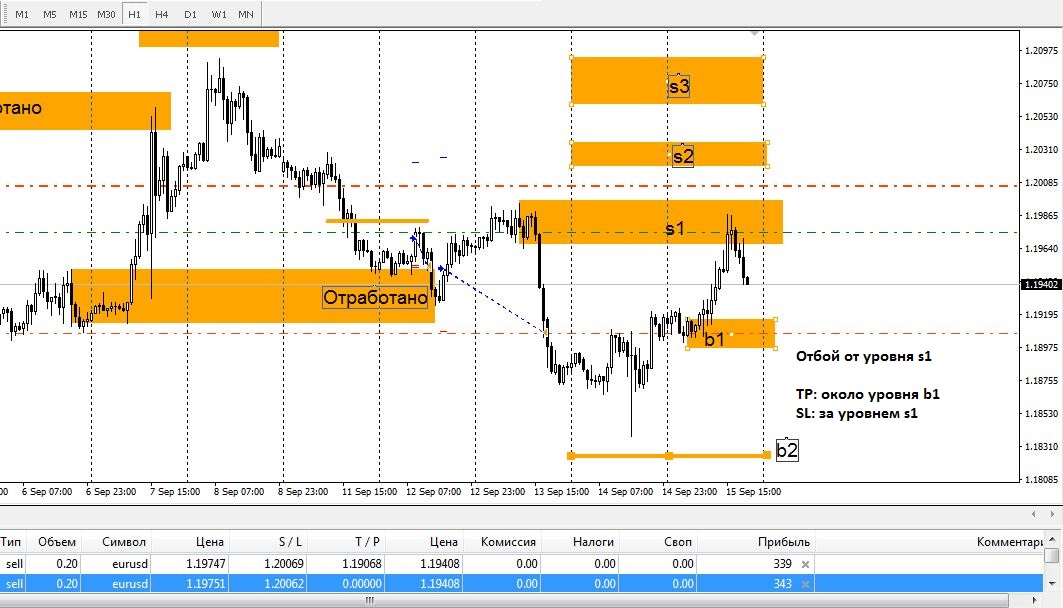Select the sell order opened at 1.19747

521,564
